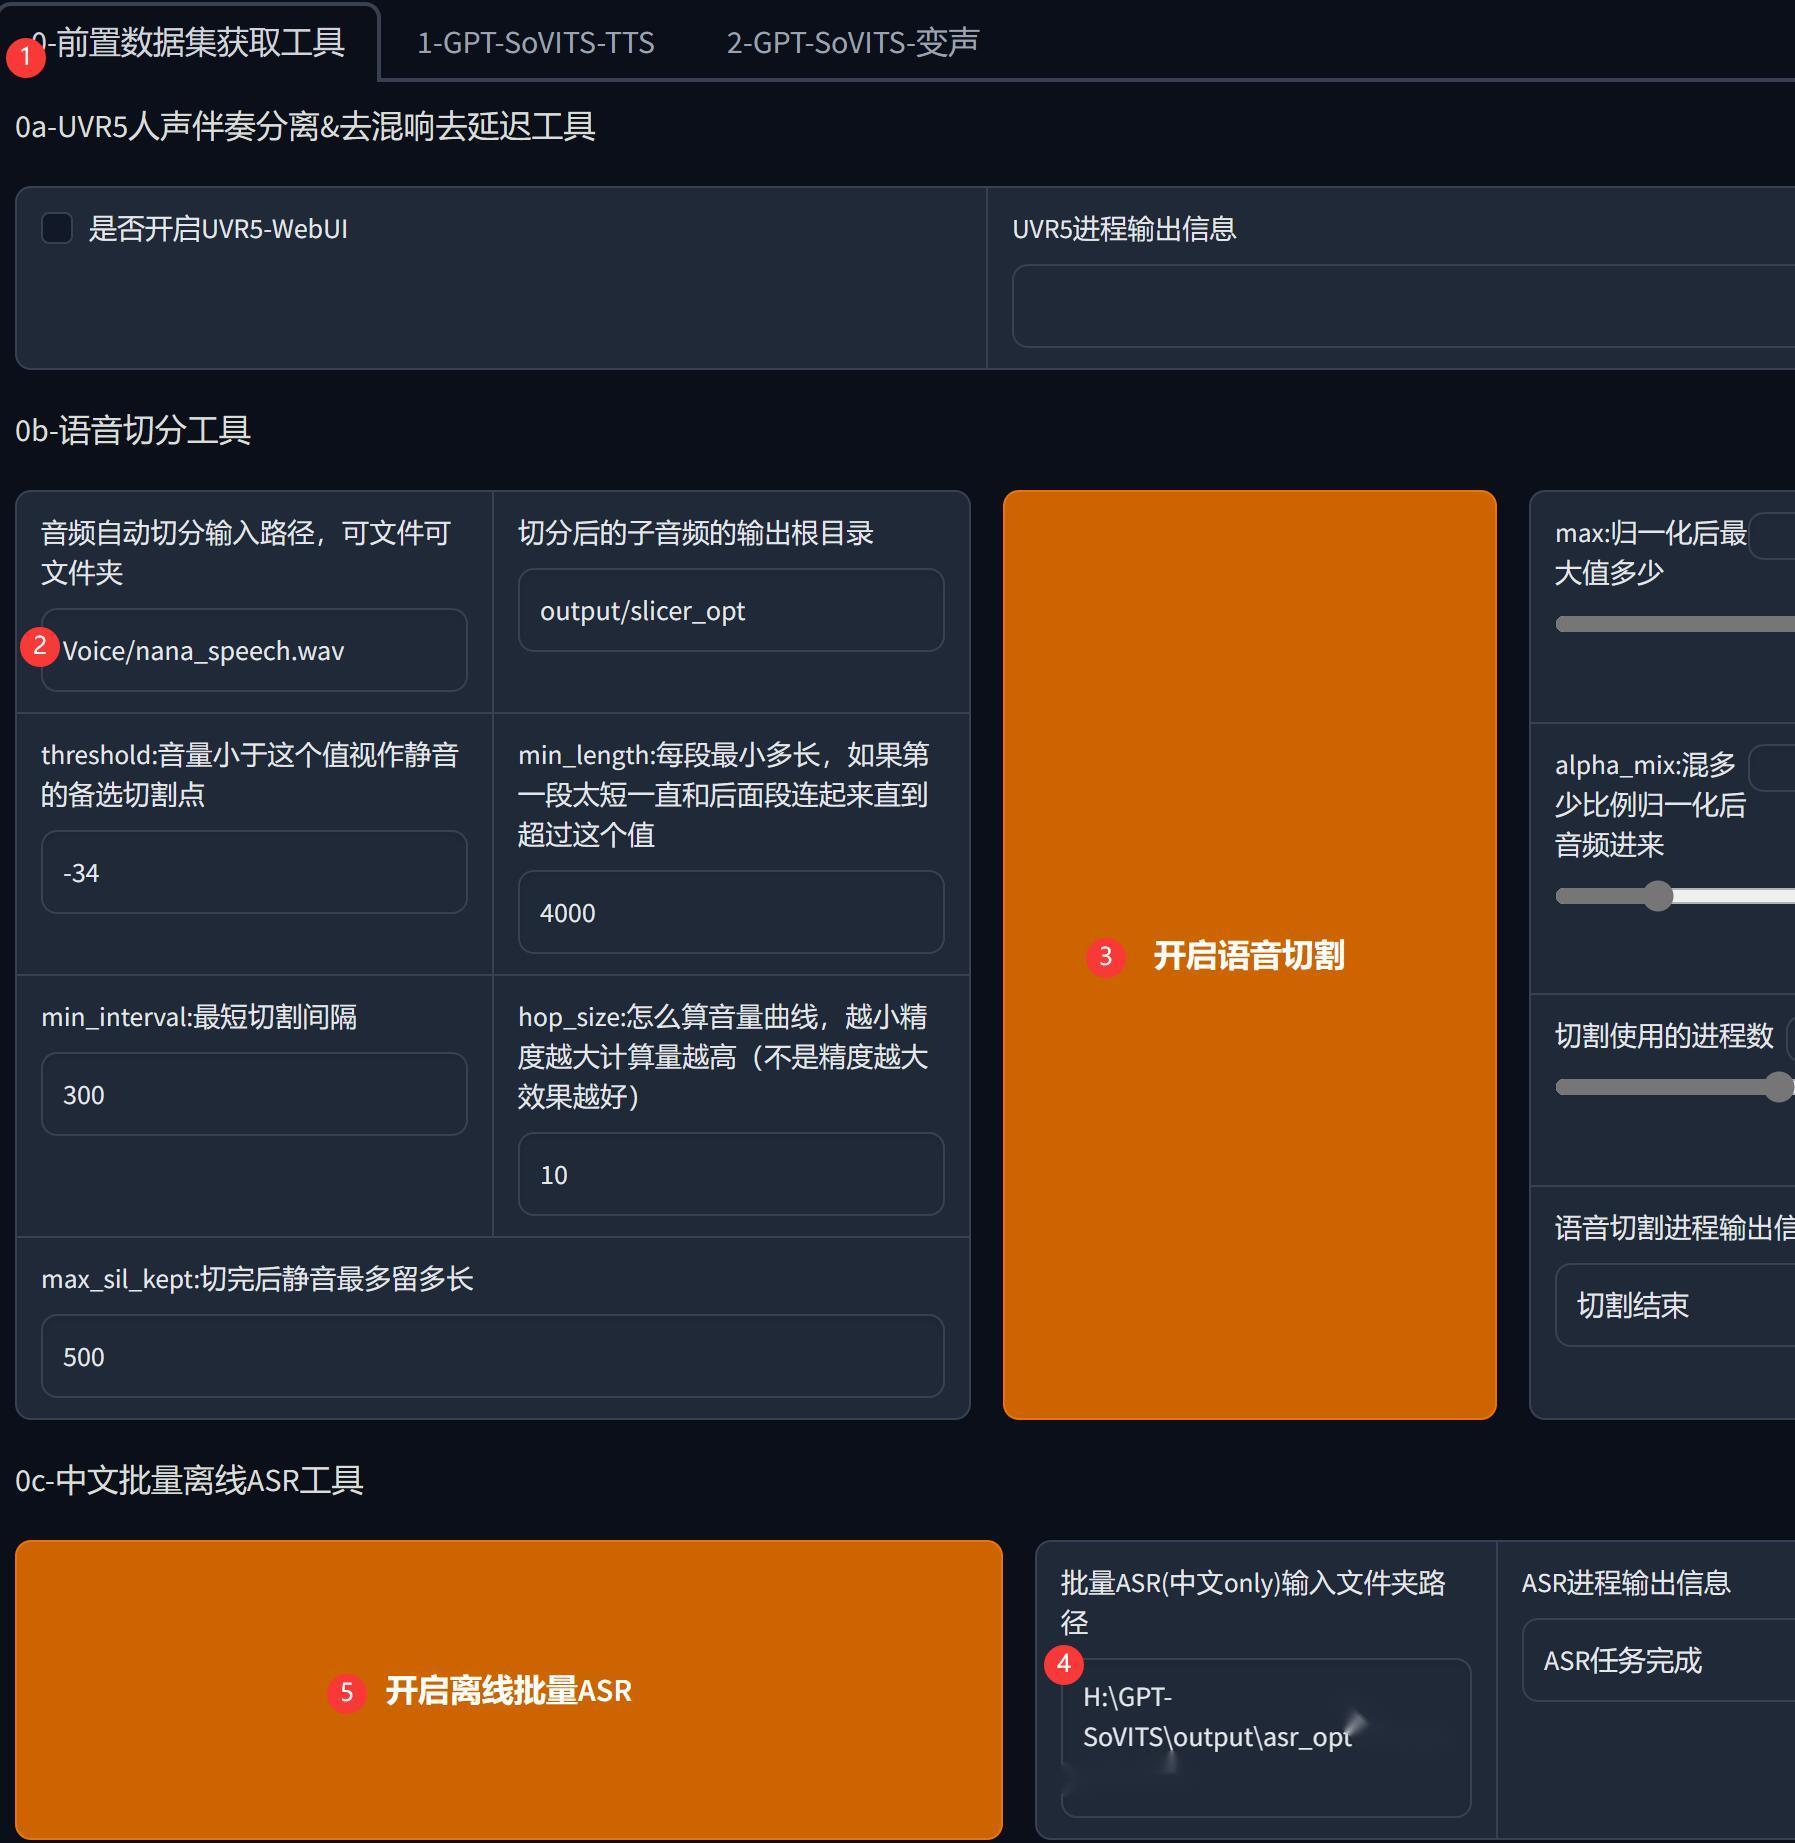Adjust the 切割使用的进程数 slider handle
The image size is (1795, 1843).
pyautogui.click(x=1778, y=1087)
